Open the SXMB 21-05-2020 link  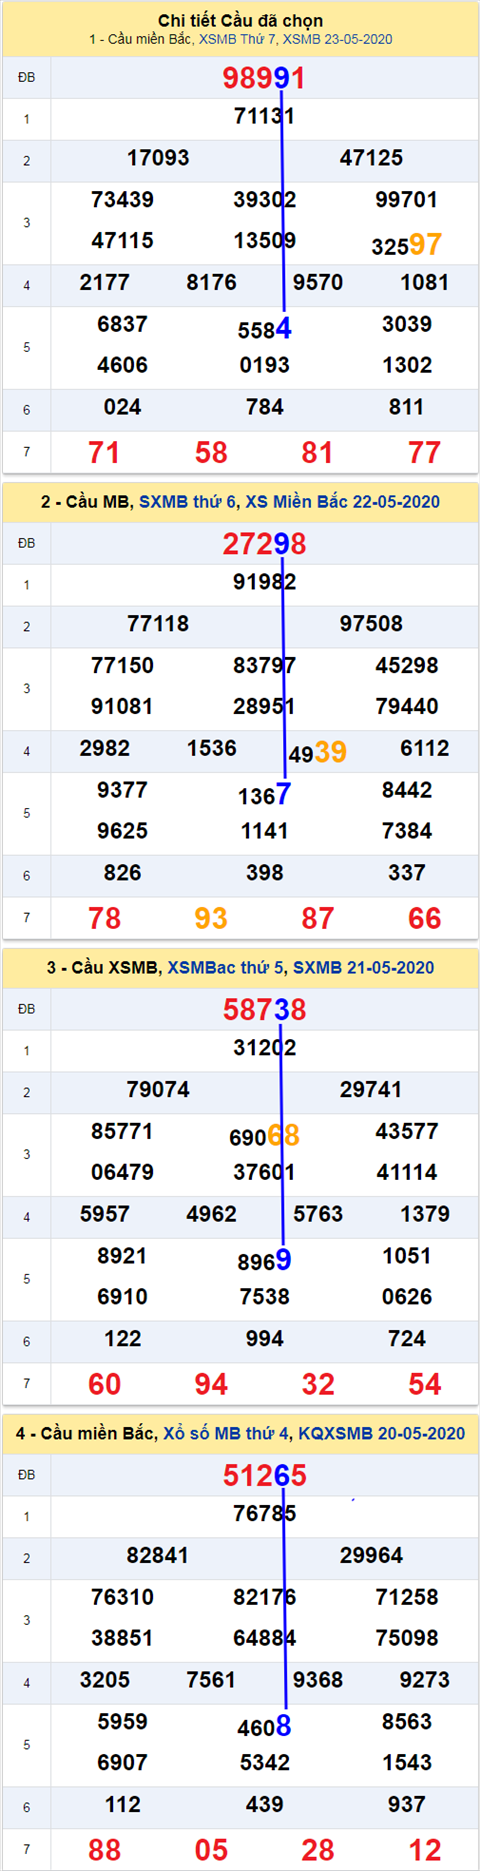pyautogui.click(x=364, y=967)
